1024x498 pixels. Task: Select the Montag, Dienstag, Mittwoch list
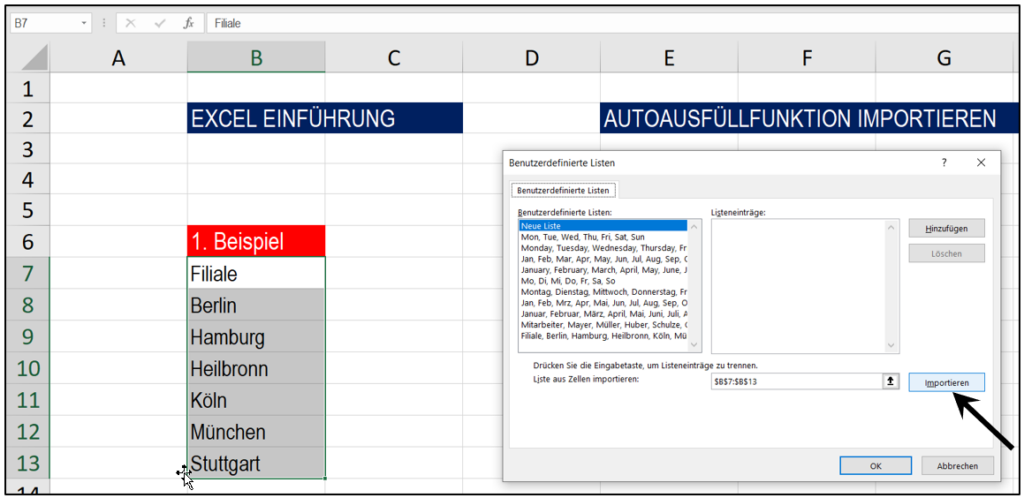(603, 292)
